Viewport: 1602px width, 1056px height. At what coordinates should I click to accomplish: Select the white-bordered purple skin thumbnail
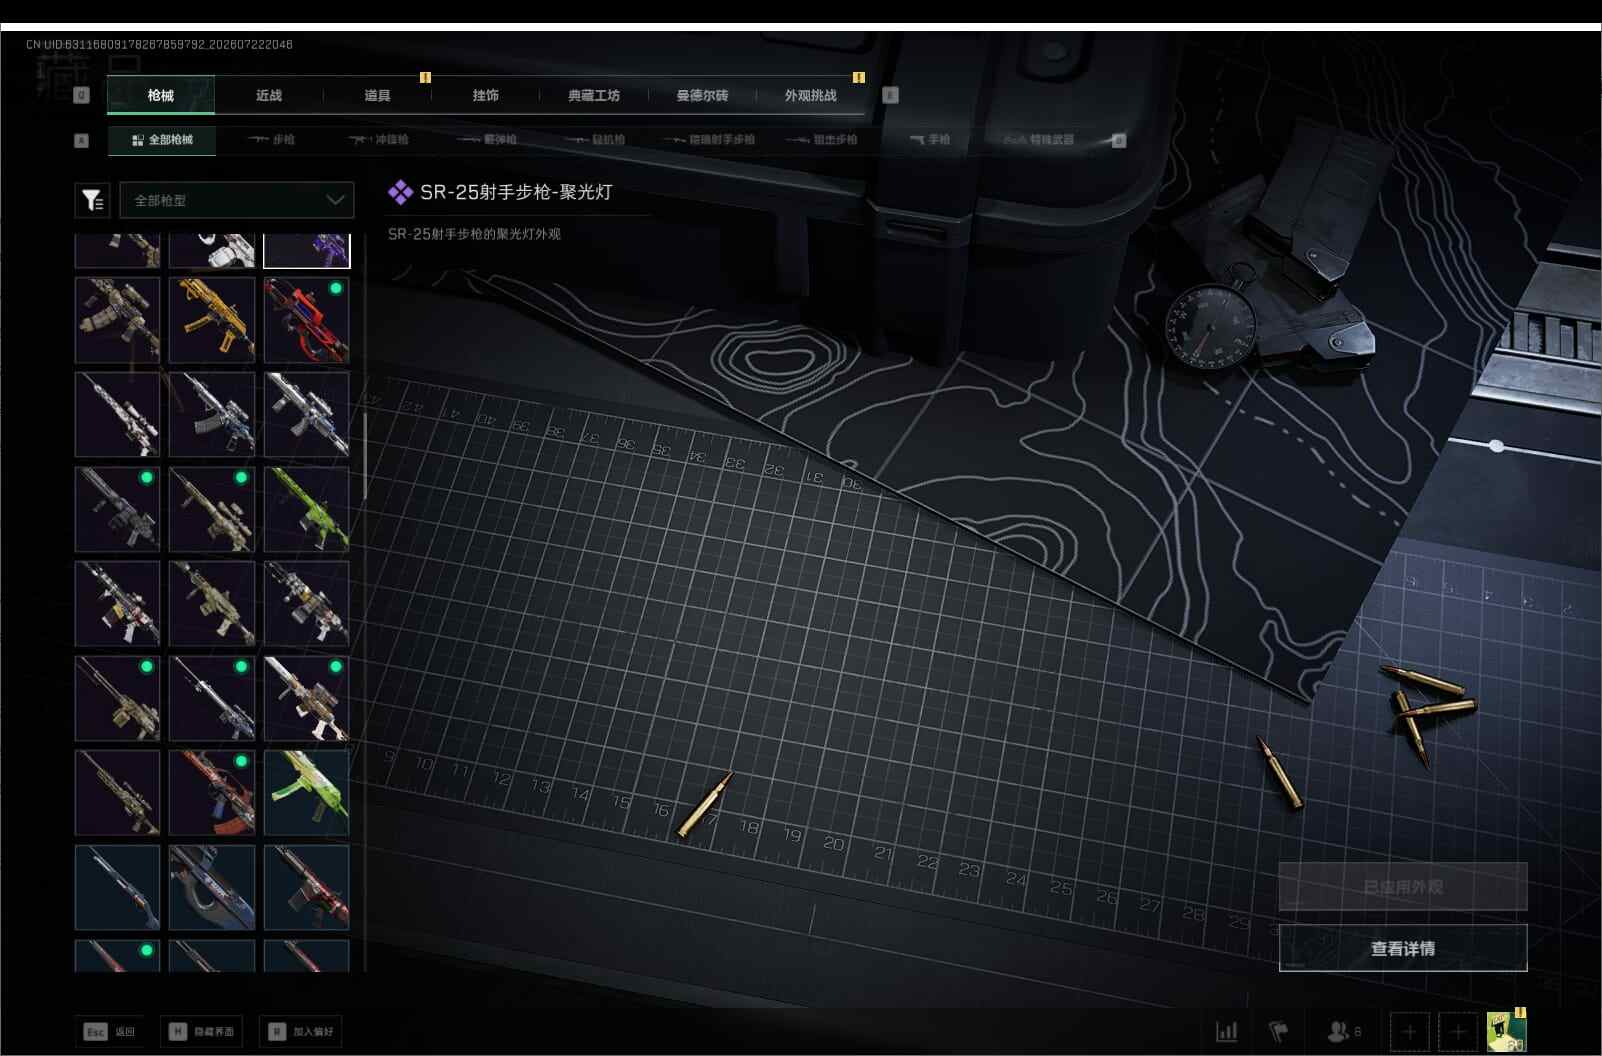(x=306, y=251)
